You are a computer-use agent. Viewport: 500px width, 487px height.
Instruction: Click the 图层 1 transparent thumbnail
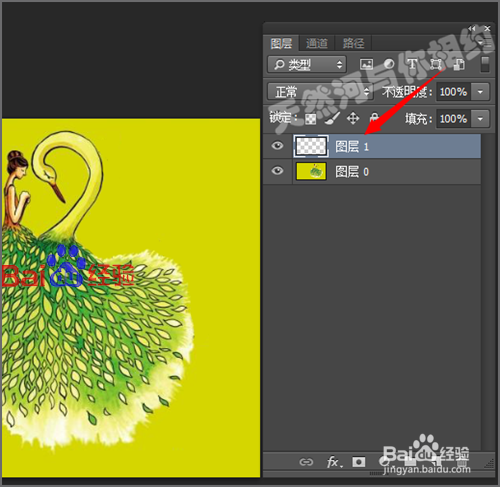311,146
